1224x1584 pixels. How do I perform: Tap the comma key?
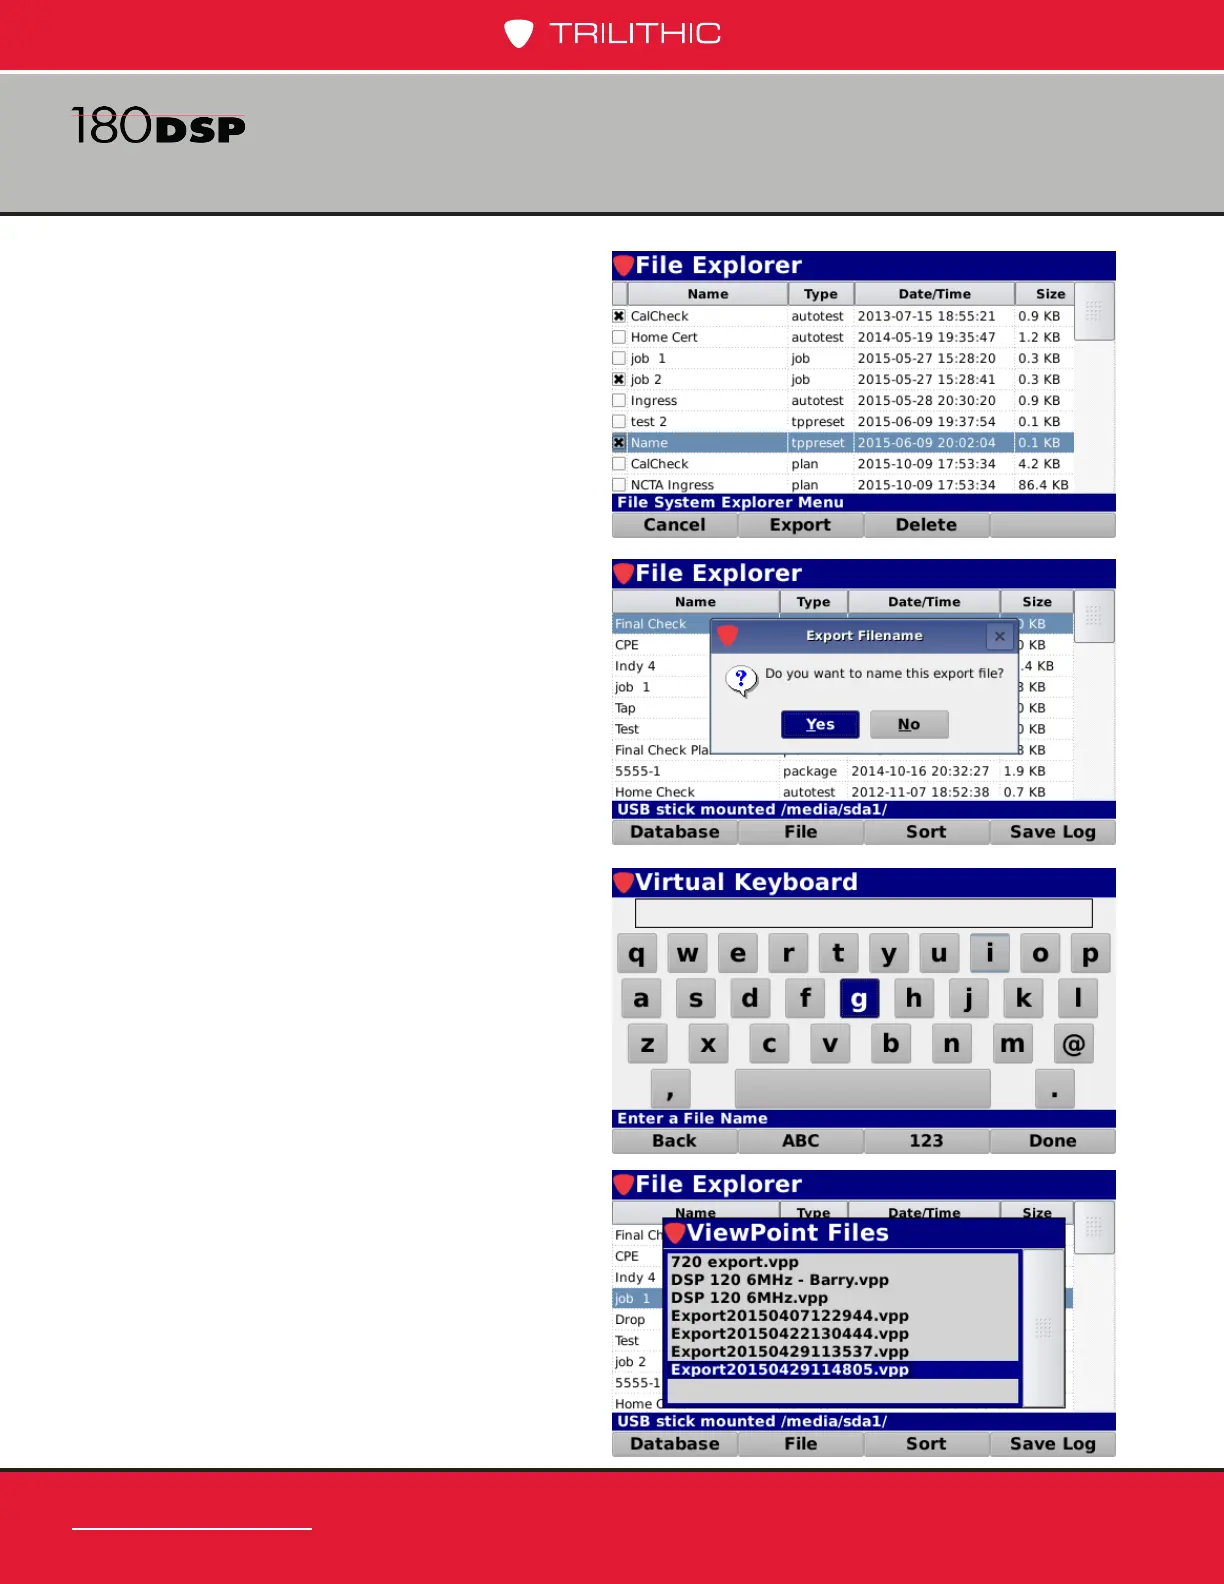670,1088
